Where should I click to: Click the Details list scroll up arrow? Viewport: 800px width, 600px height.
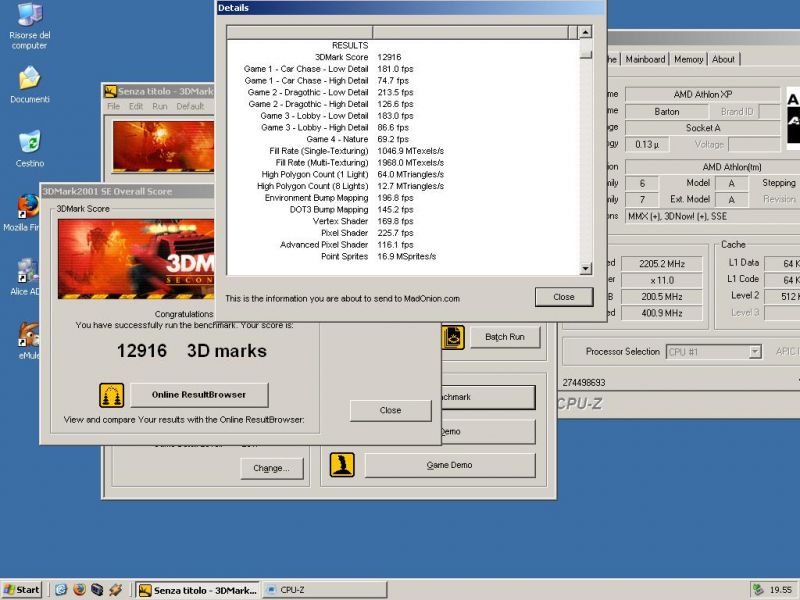tap(586, 32)
